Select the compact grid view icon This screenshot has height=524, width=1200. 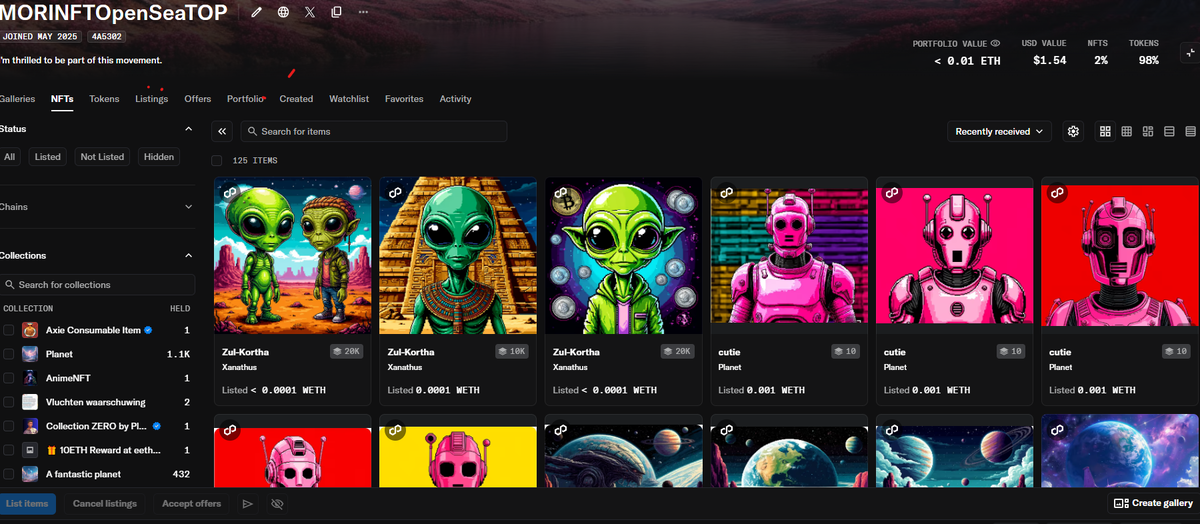(1126, 131)
